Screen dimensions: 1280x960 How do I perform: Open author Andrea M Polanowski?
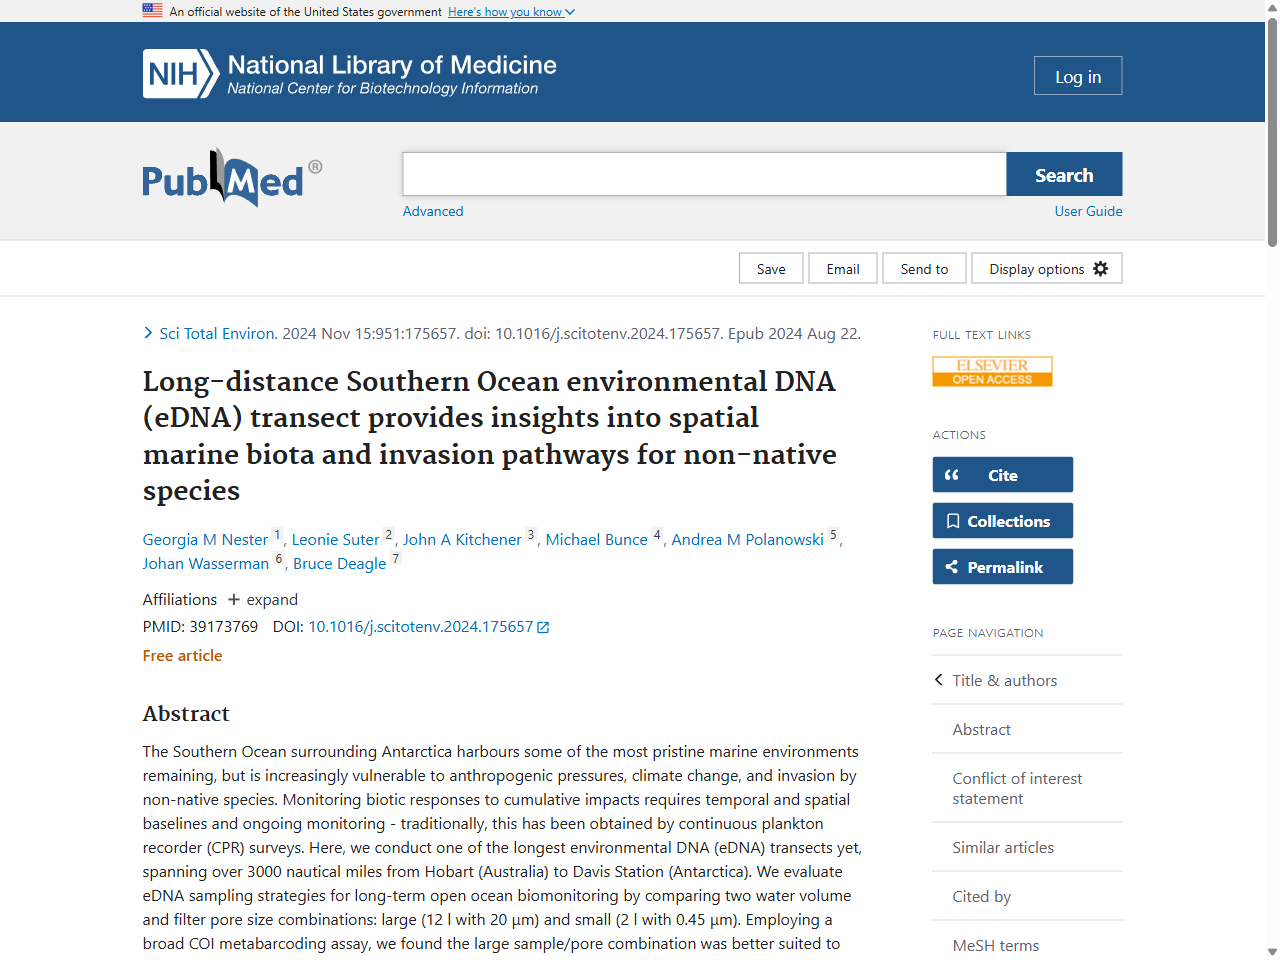click(748, 540)
